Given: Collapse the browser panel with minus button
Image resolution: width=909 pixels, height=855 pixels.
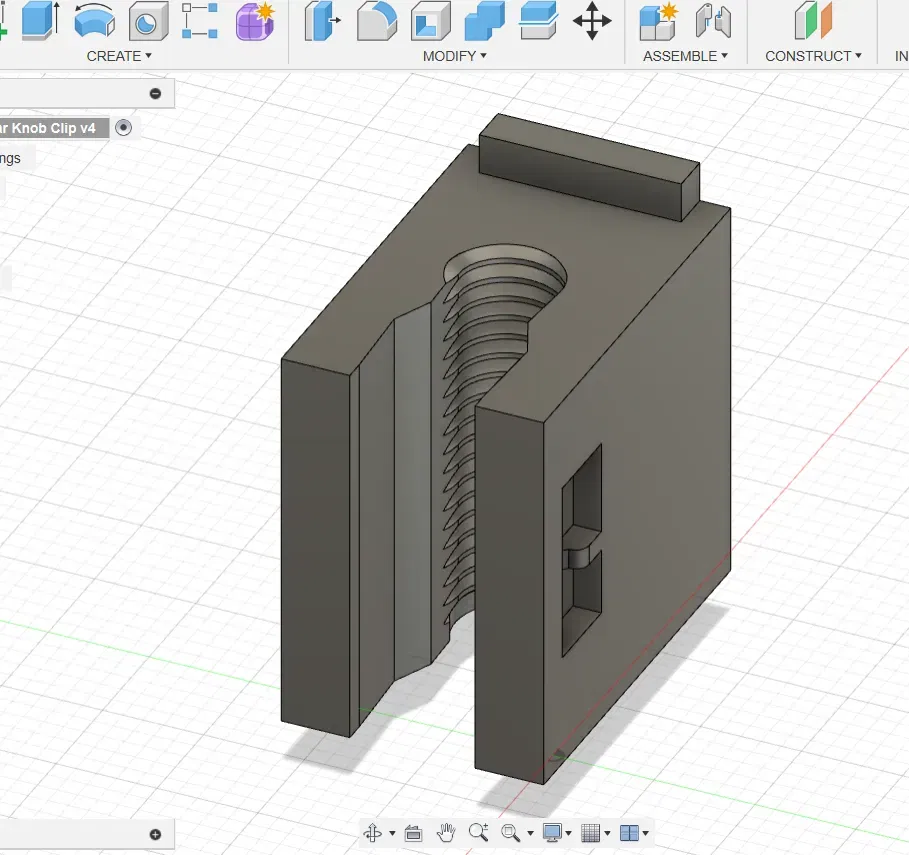Looking at the screenshot, I should [x=155, y=94].
